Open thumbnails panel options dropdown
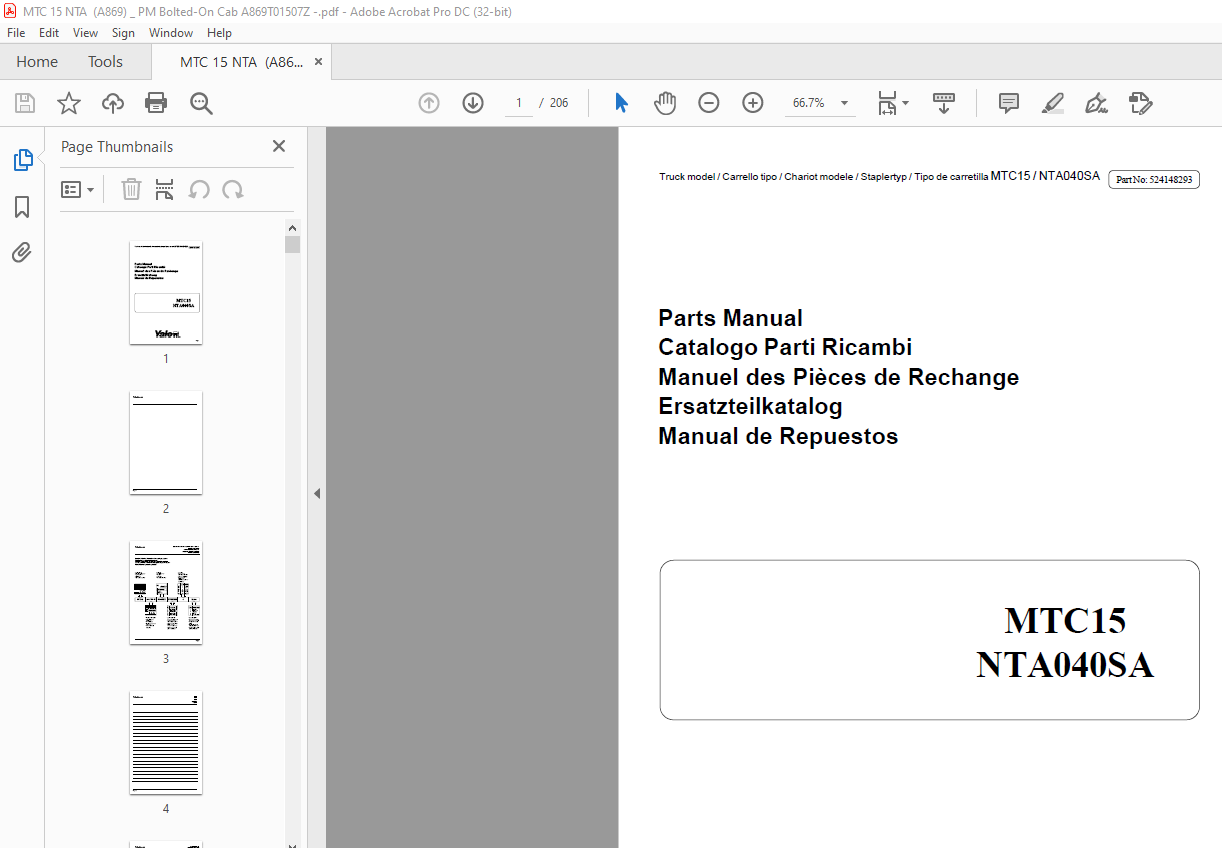1222x848 pixels. coord(78,189)
